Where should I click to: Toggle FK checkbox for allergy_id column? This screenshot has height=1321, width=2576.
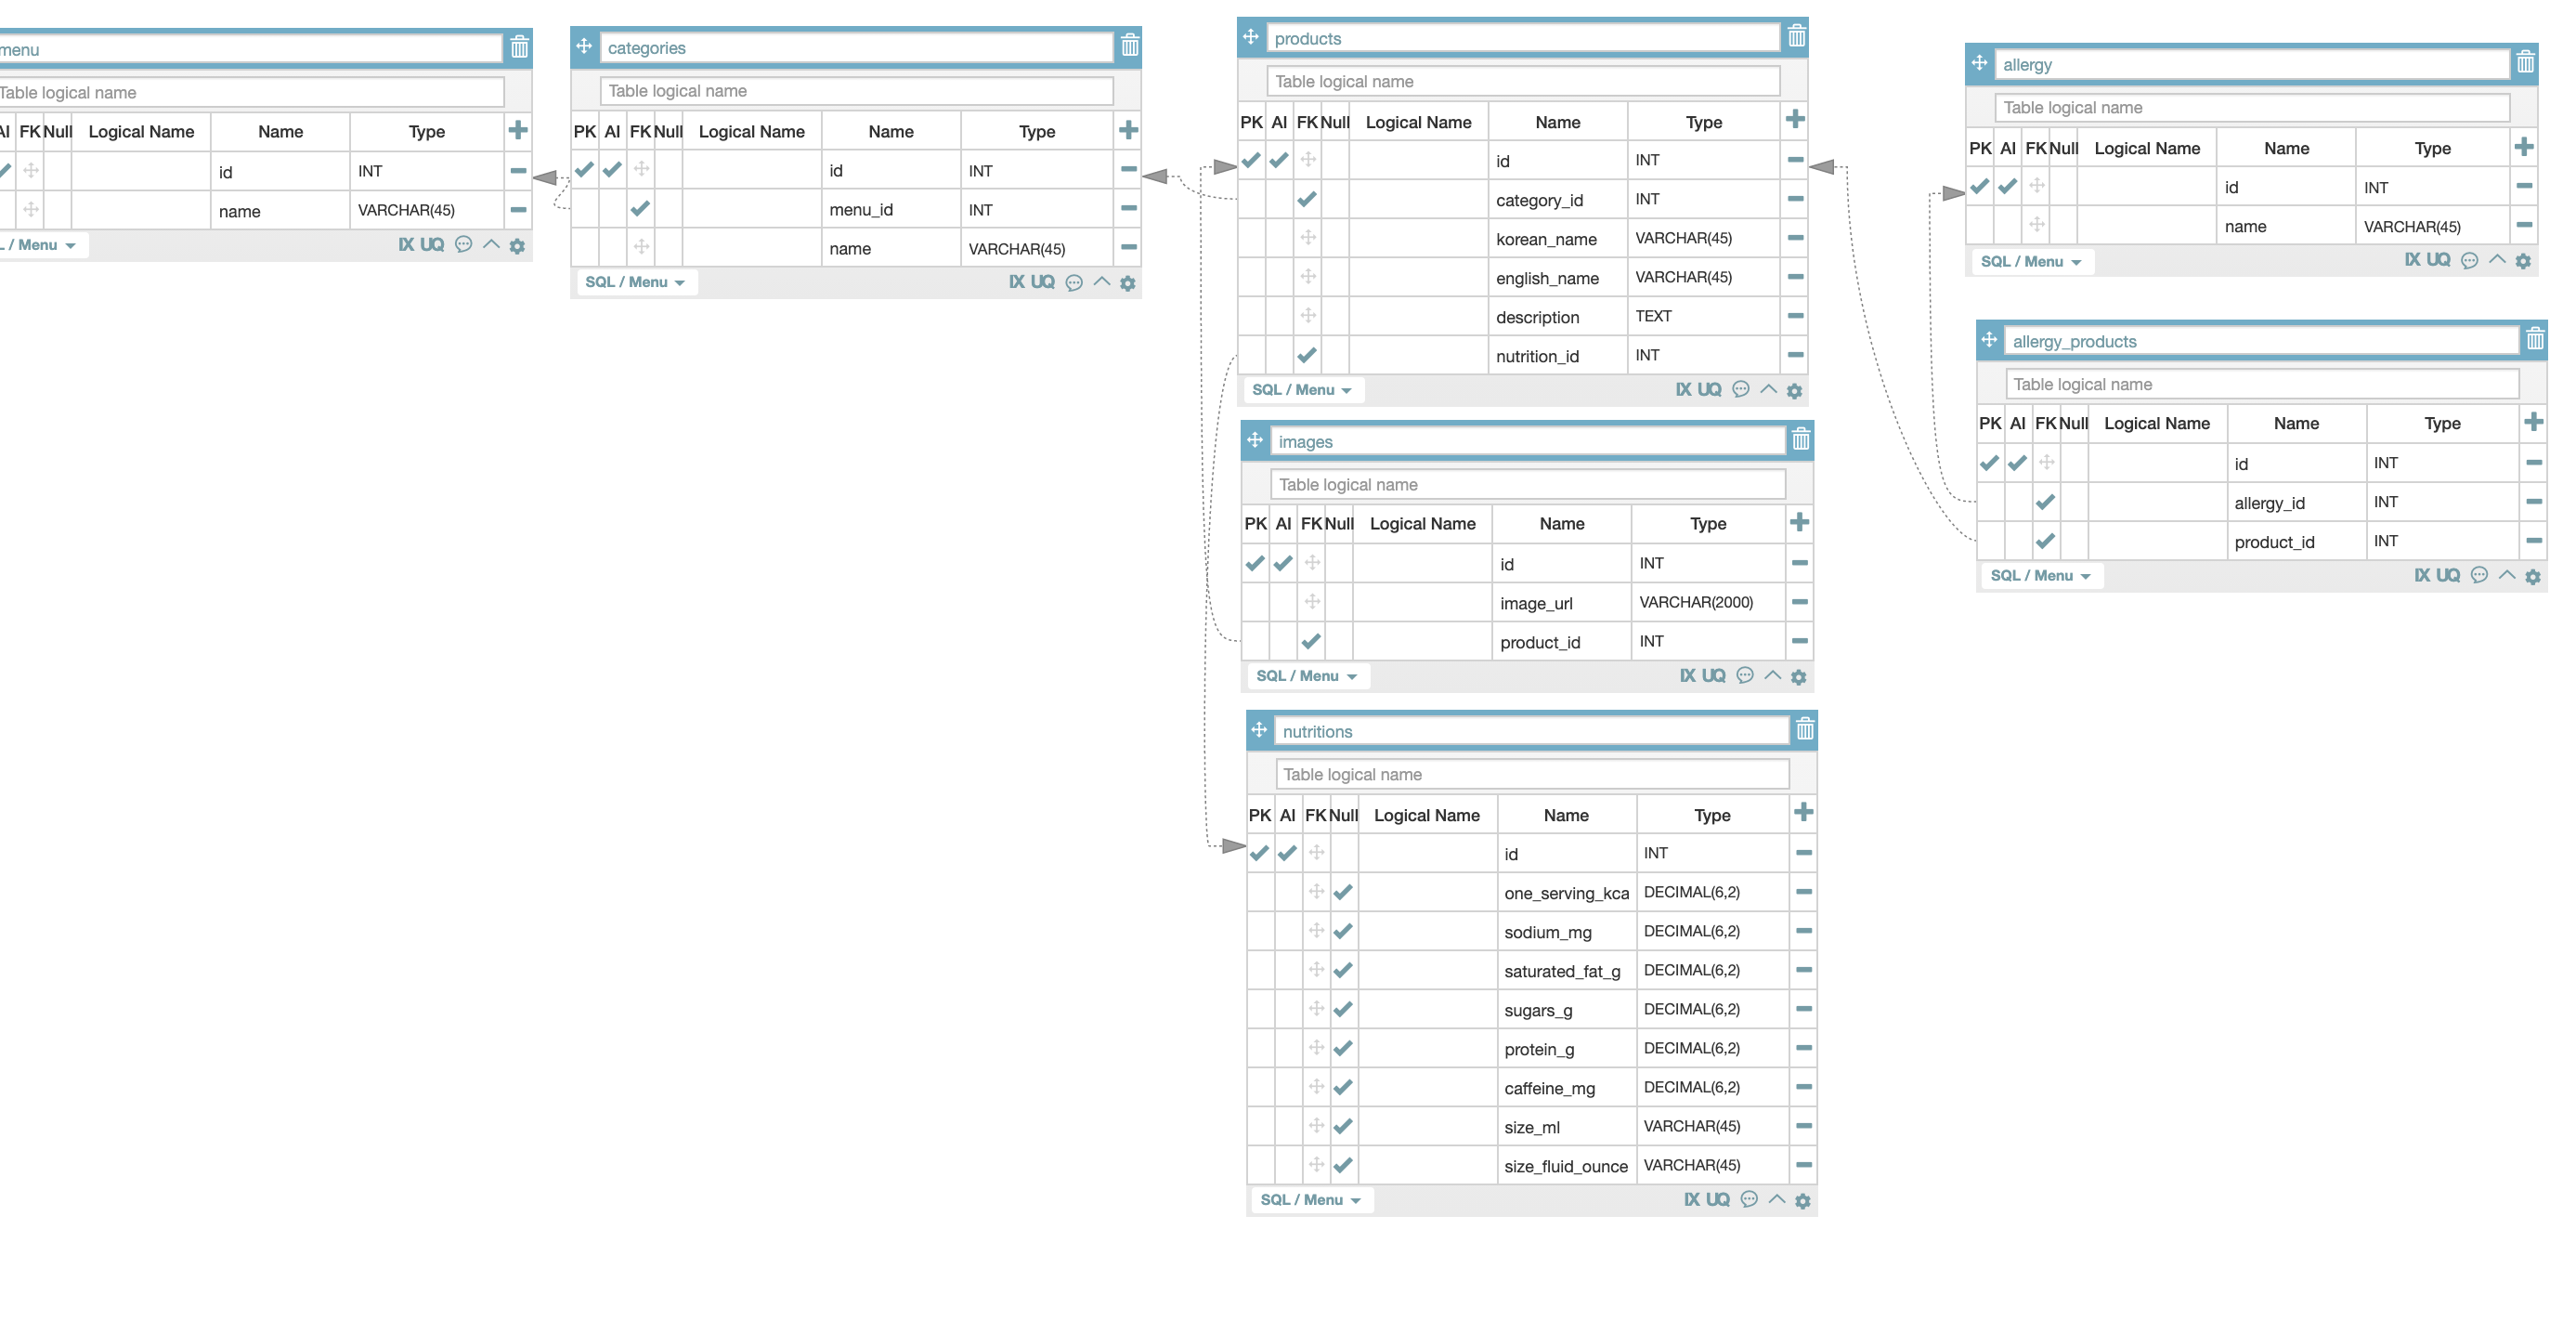(x=2045, y=502)
